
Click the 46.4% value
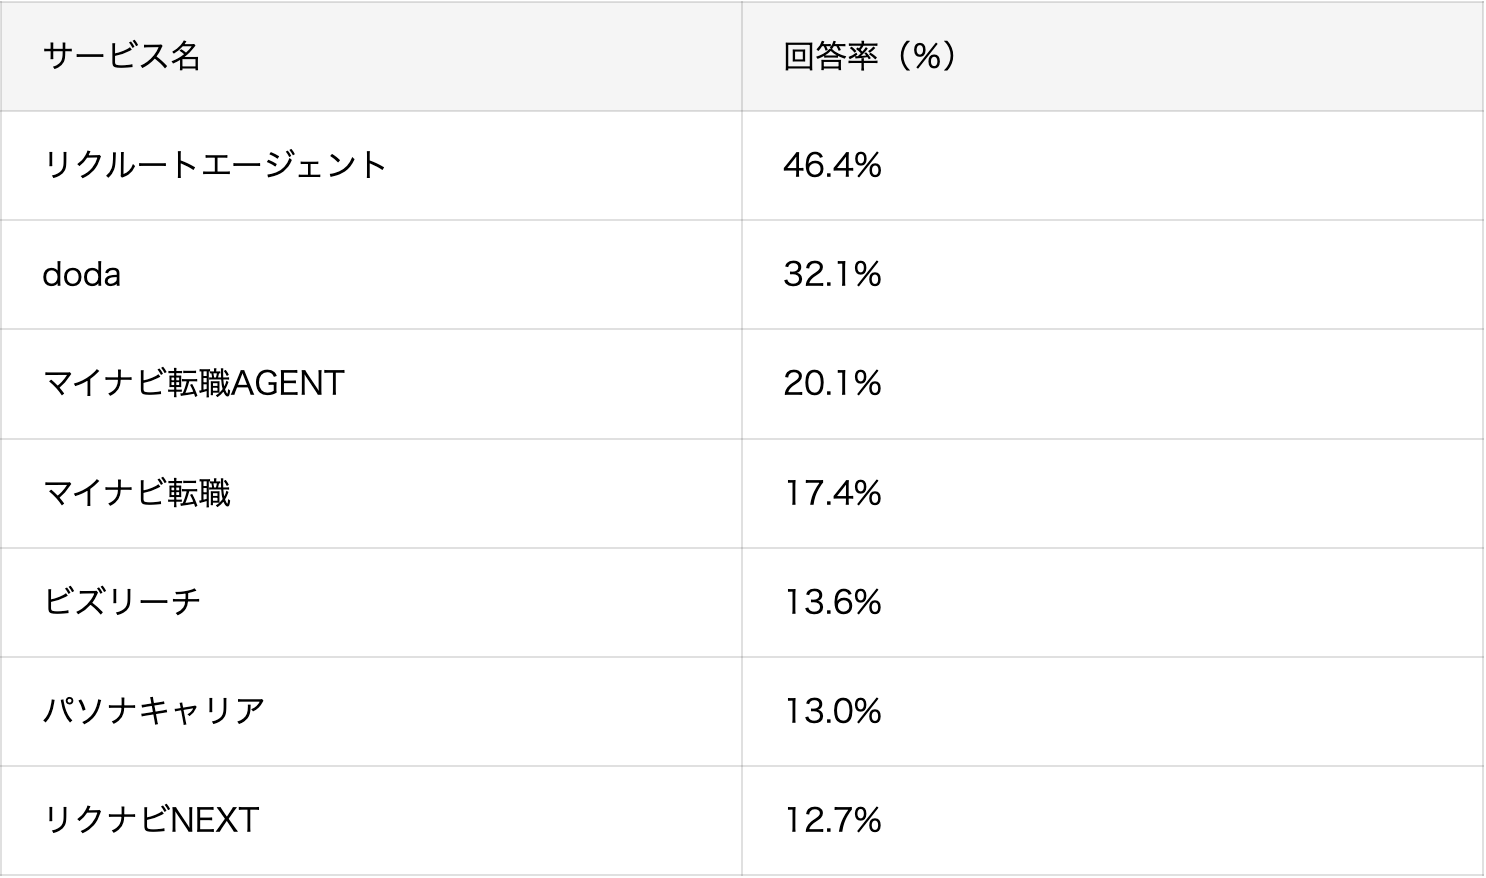coord(832,165)
